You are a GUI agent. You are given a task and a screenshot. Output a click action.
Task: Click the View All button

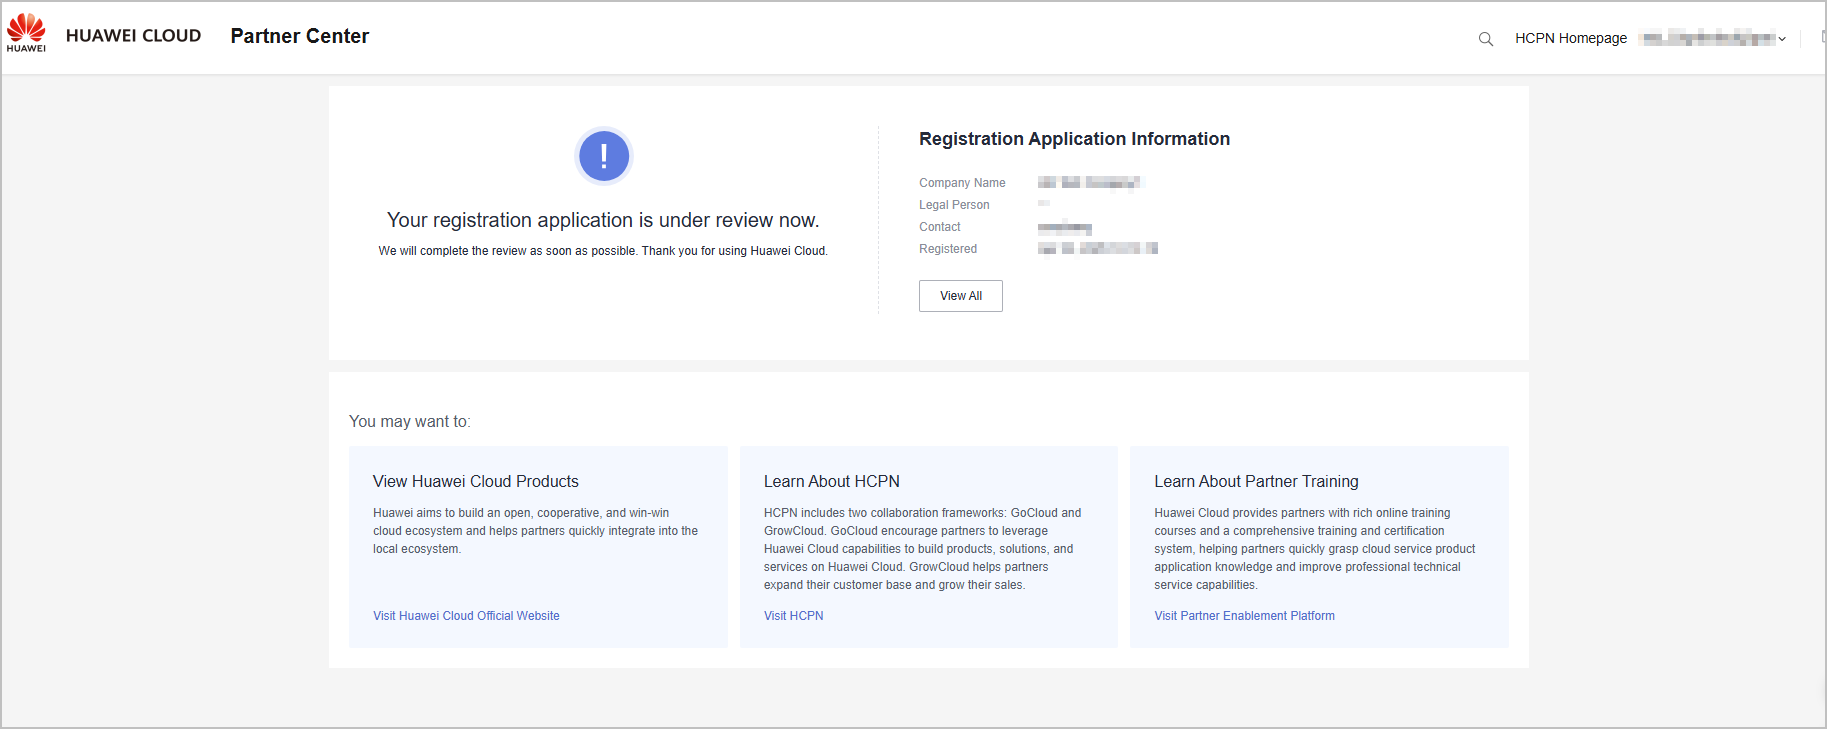[x=961, y=296]
